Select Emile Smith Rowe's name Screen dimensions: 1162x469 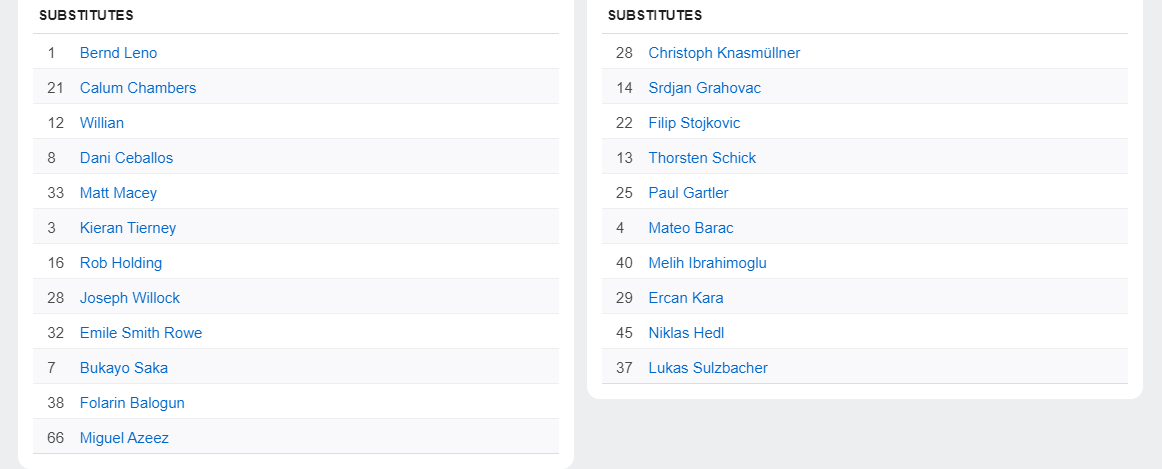141,333
